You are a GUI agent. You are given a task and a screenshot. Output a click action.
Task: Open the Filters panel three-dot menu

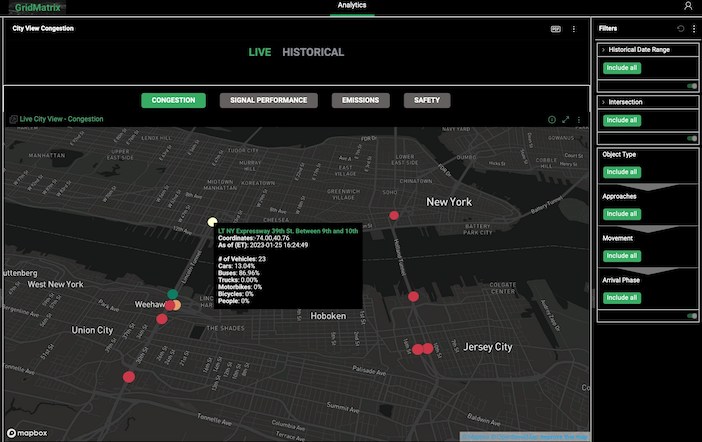click(x=692, y=29)
